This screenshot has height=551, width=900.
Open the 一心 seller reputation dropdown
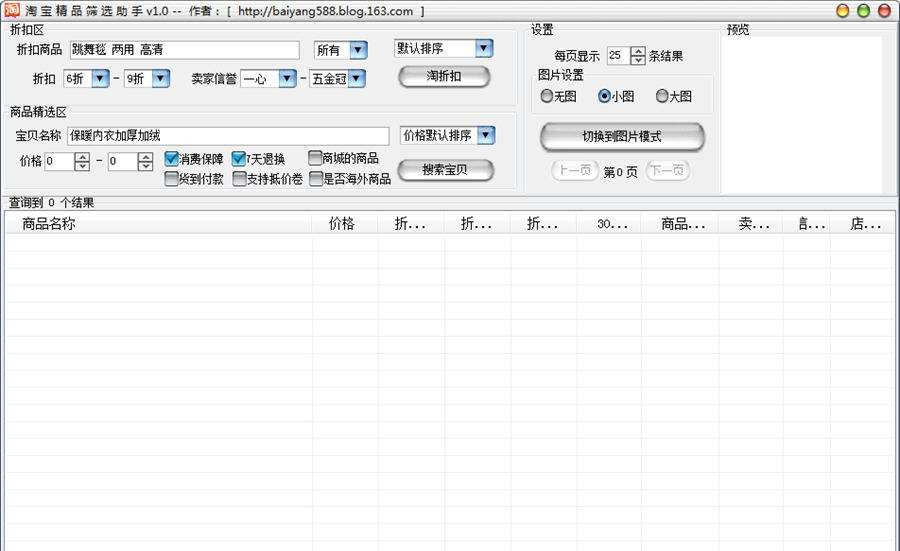(x=287, y=79)
